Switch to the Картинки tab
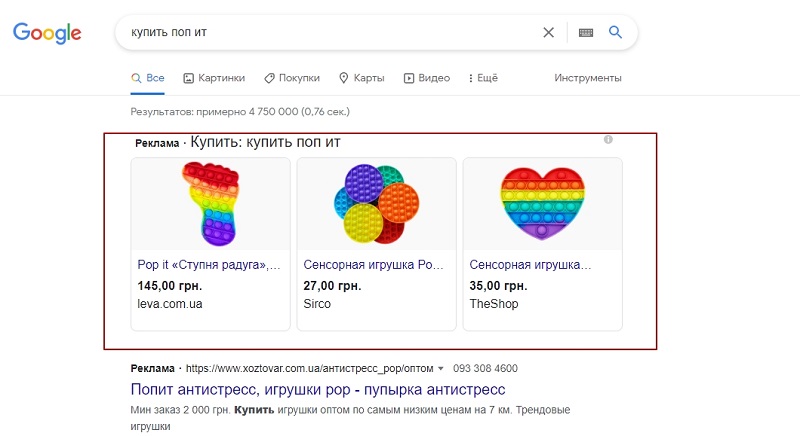 214,78
